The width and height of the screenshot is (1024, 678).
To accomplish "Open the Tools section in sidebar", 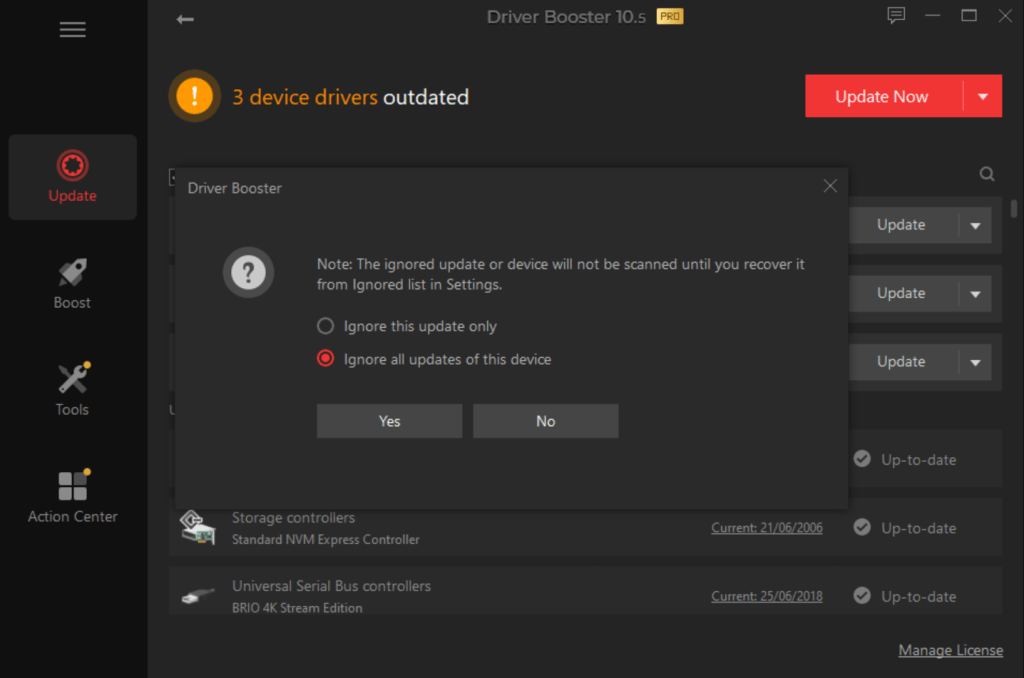I will [72, 390].
